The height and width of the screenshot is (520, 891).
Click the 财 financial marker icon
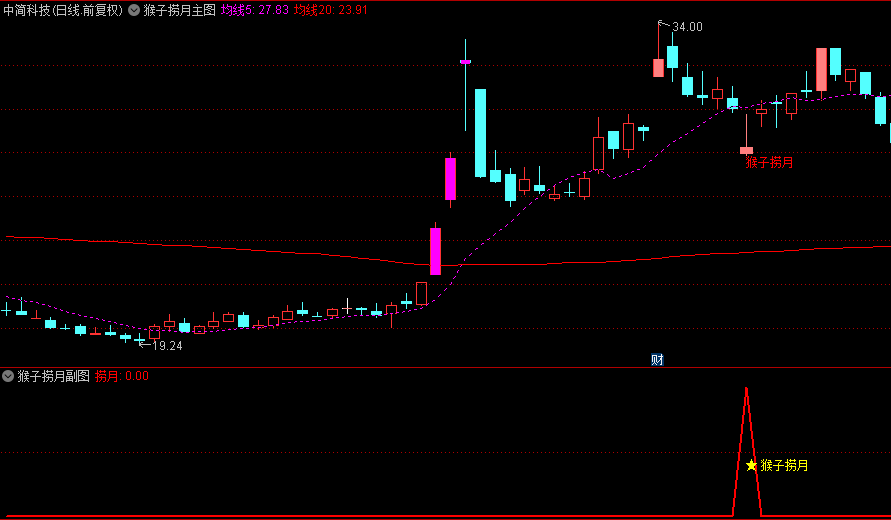657,359
